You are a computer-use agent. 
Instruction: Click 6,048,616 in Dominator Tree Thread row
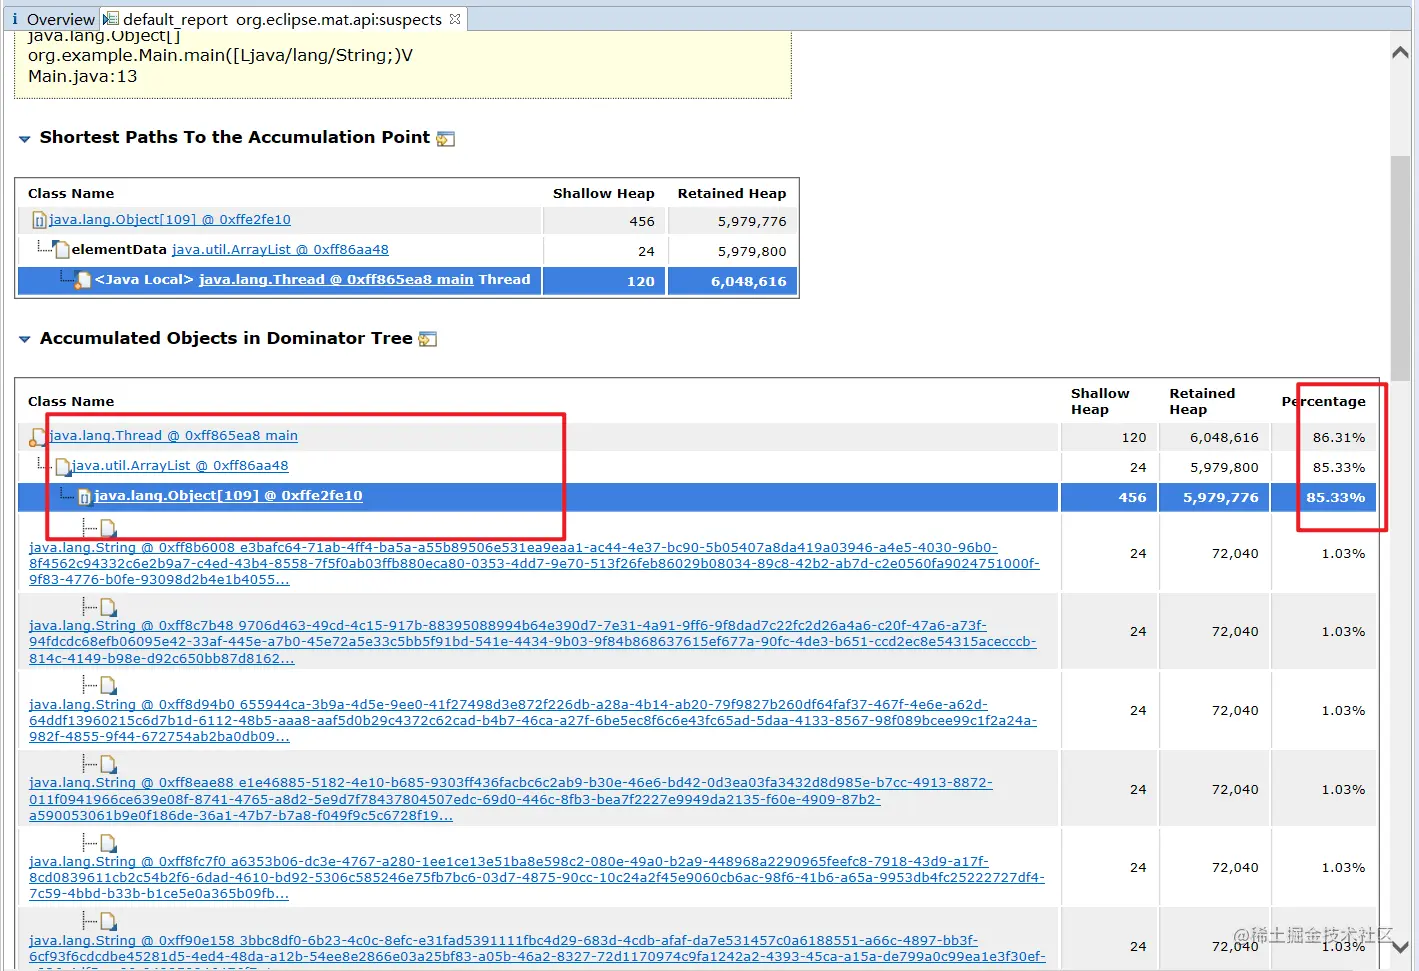coord(1224,438)
